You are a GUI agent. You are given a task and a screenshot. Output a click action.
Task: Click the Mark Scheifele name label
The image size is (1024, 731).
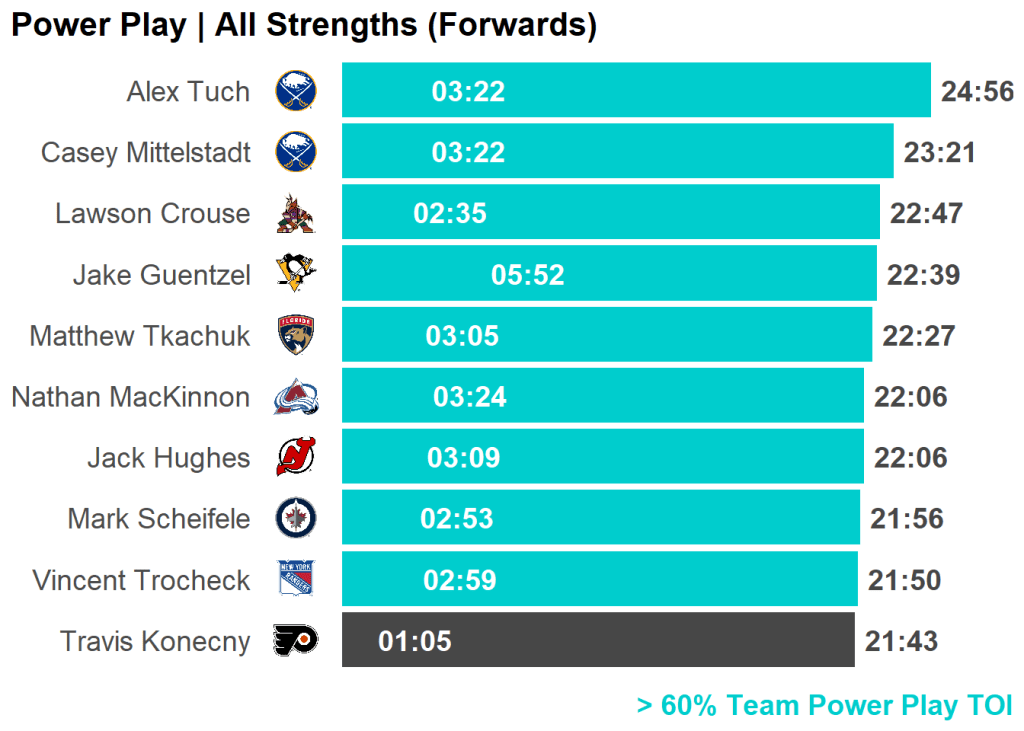coord(158,519)
